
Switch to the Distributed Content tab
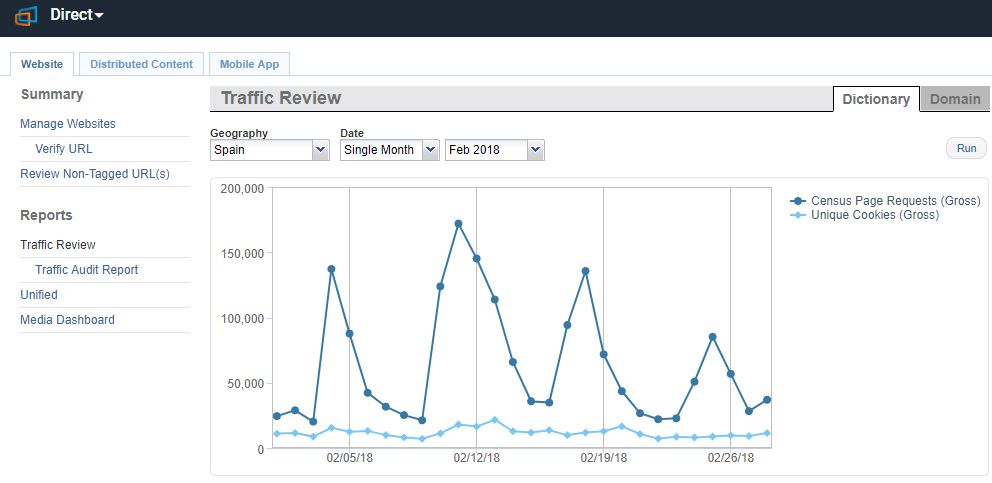141,64
